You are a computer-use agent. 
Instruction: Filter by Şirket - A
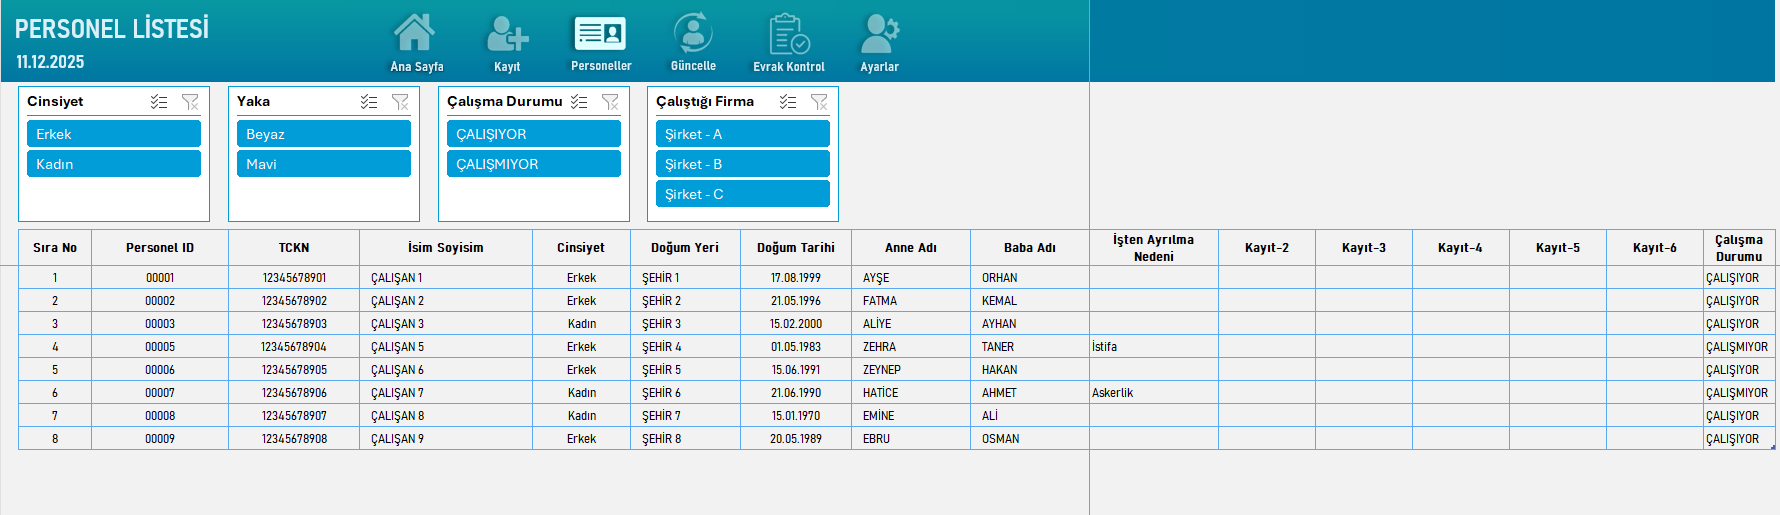click(x=743, y=134)
